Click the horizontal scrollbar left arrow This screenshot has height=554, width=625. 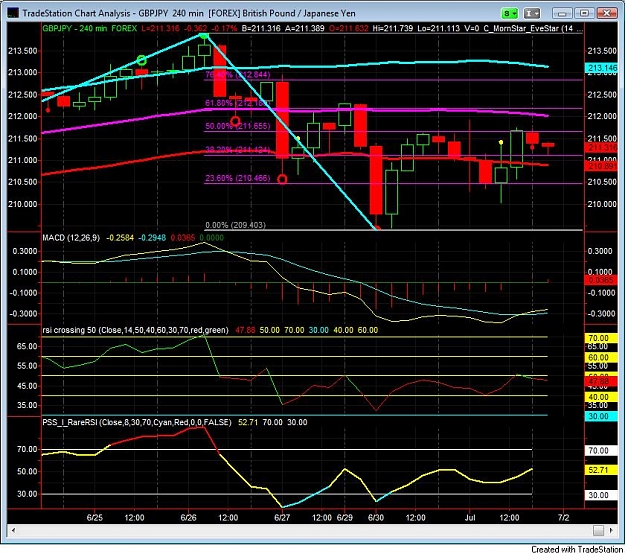point(13,530)
